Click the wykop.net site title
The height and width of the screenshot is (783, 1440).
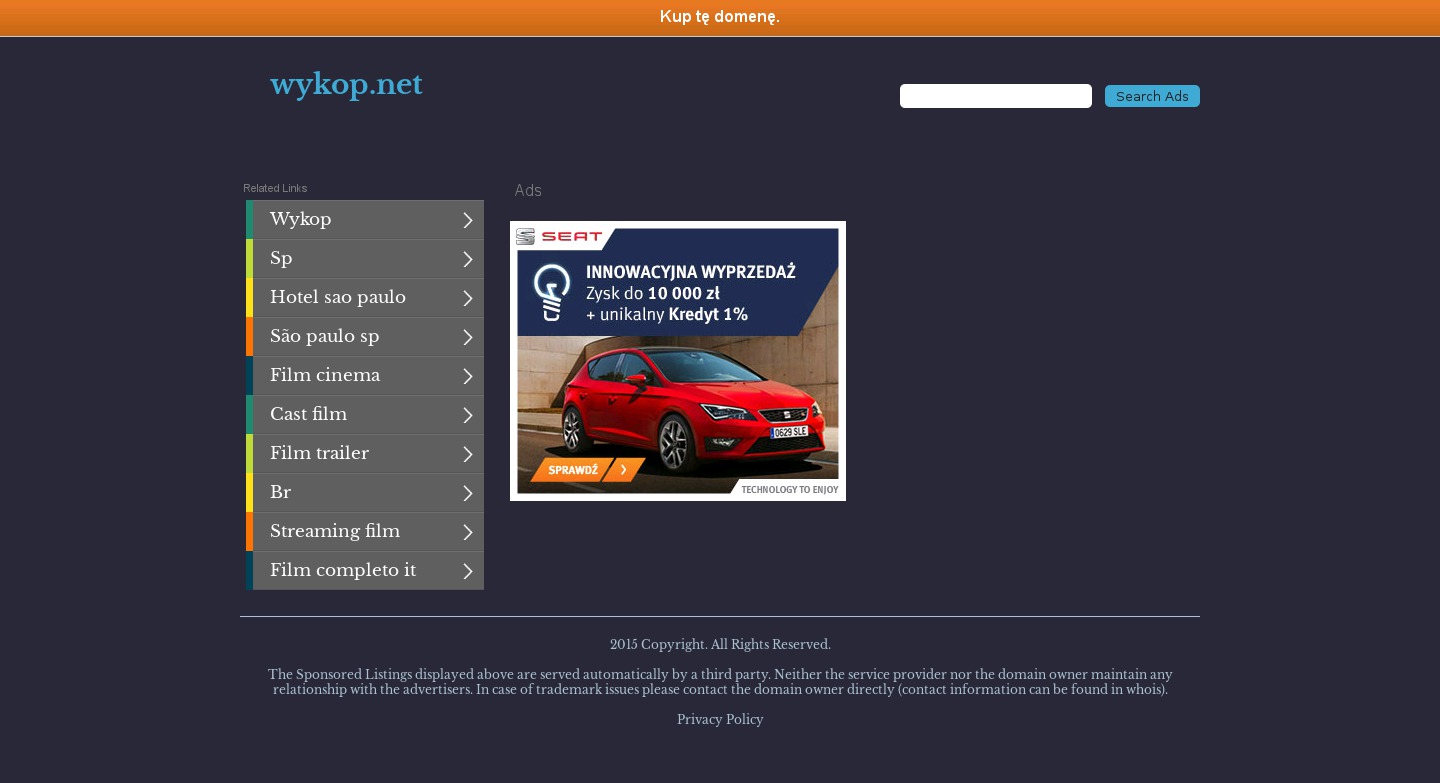[346, 85]
